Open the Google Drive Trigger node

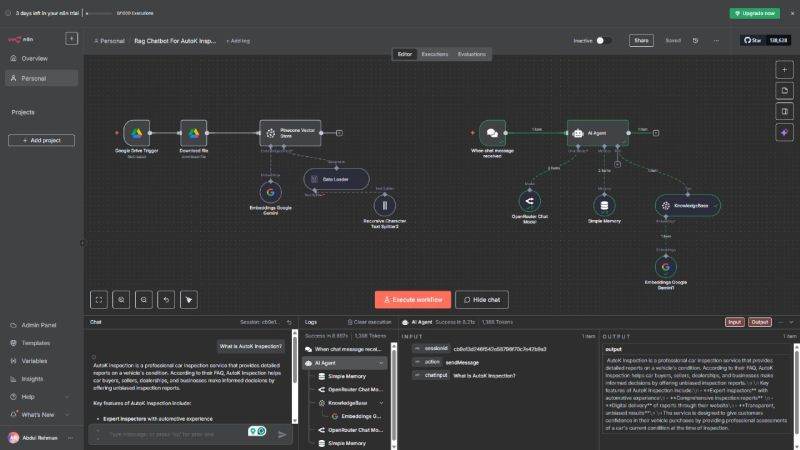click(136, 133)
